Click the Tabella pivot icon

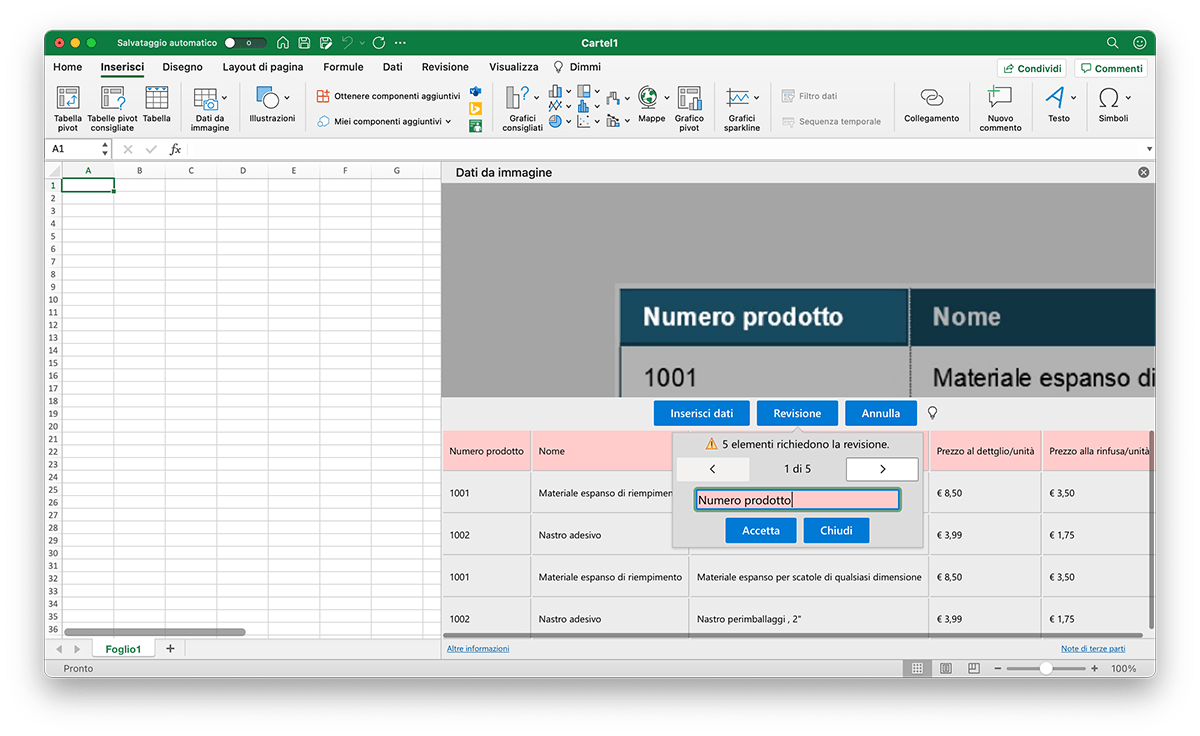coord(68,98)
